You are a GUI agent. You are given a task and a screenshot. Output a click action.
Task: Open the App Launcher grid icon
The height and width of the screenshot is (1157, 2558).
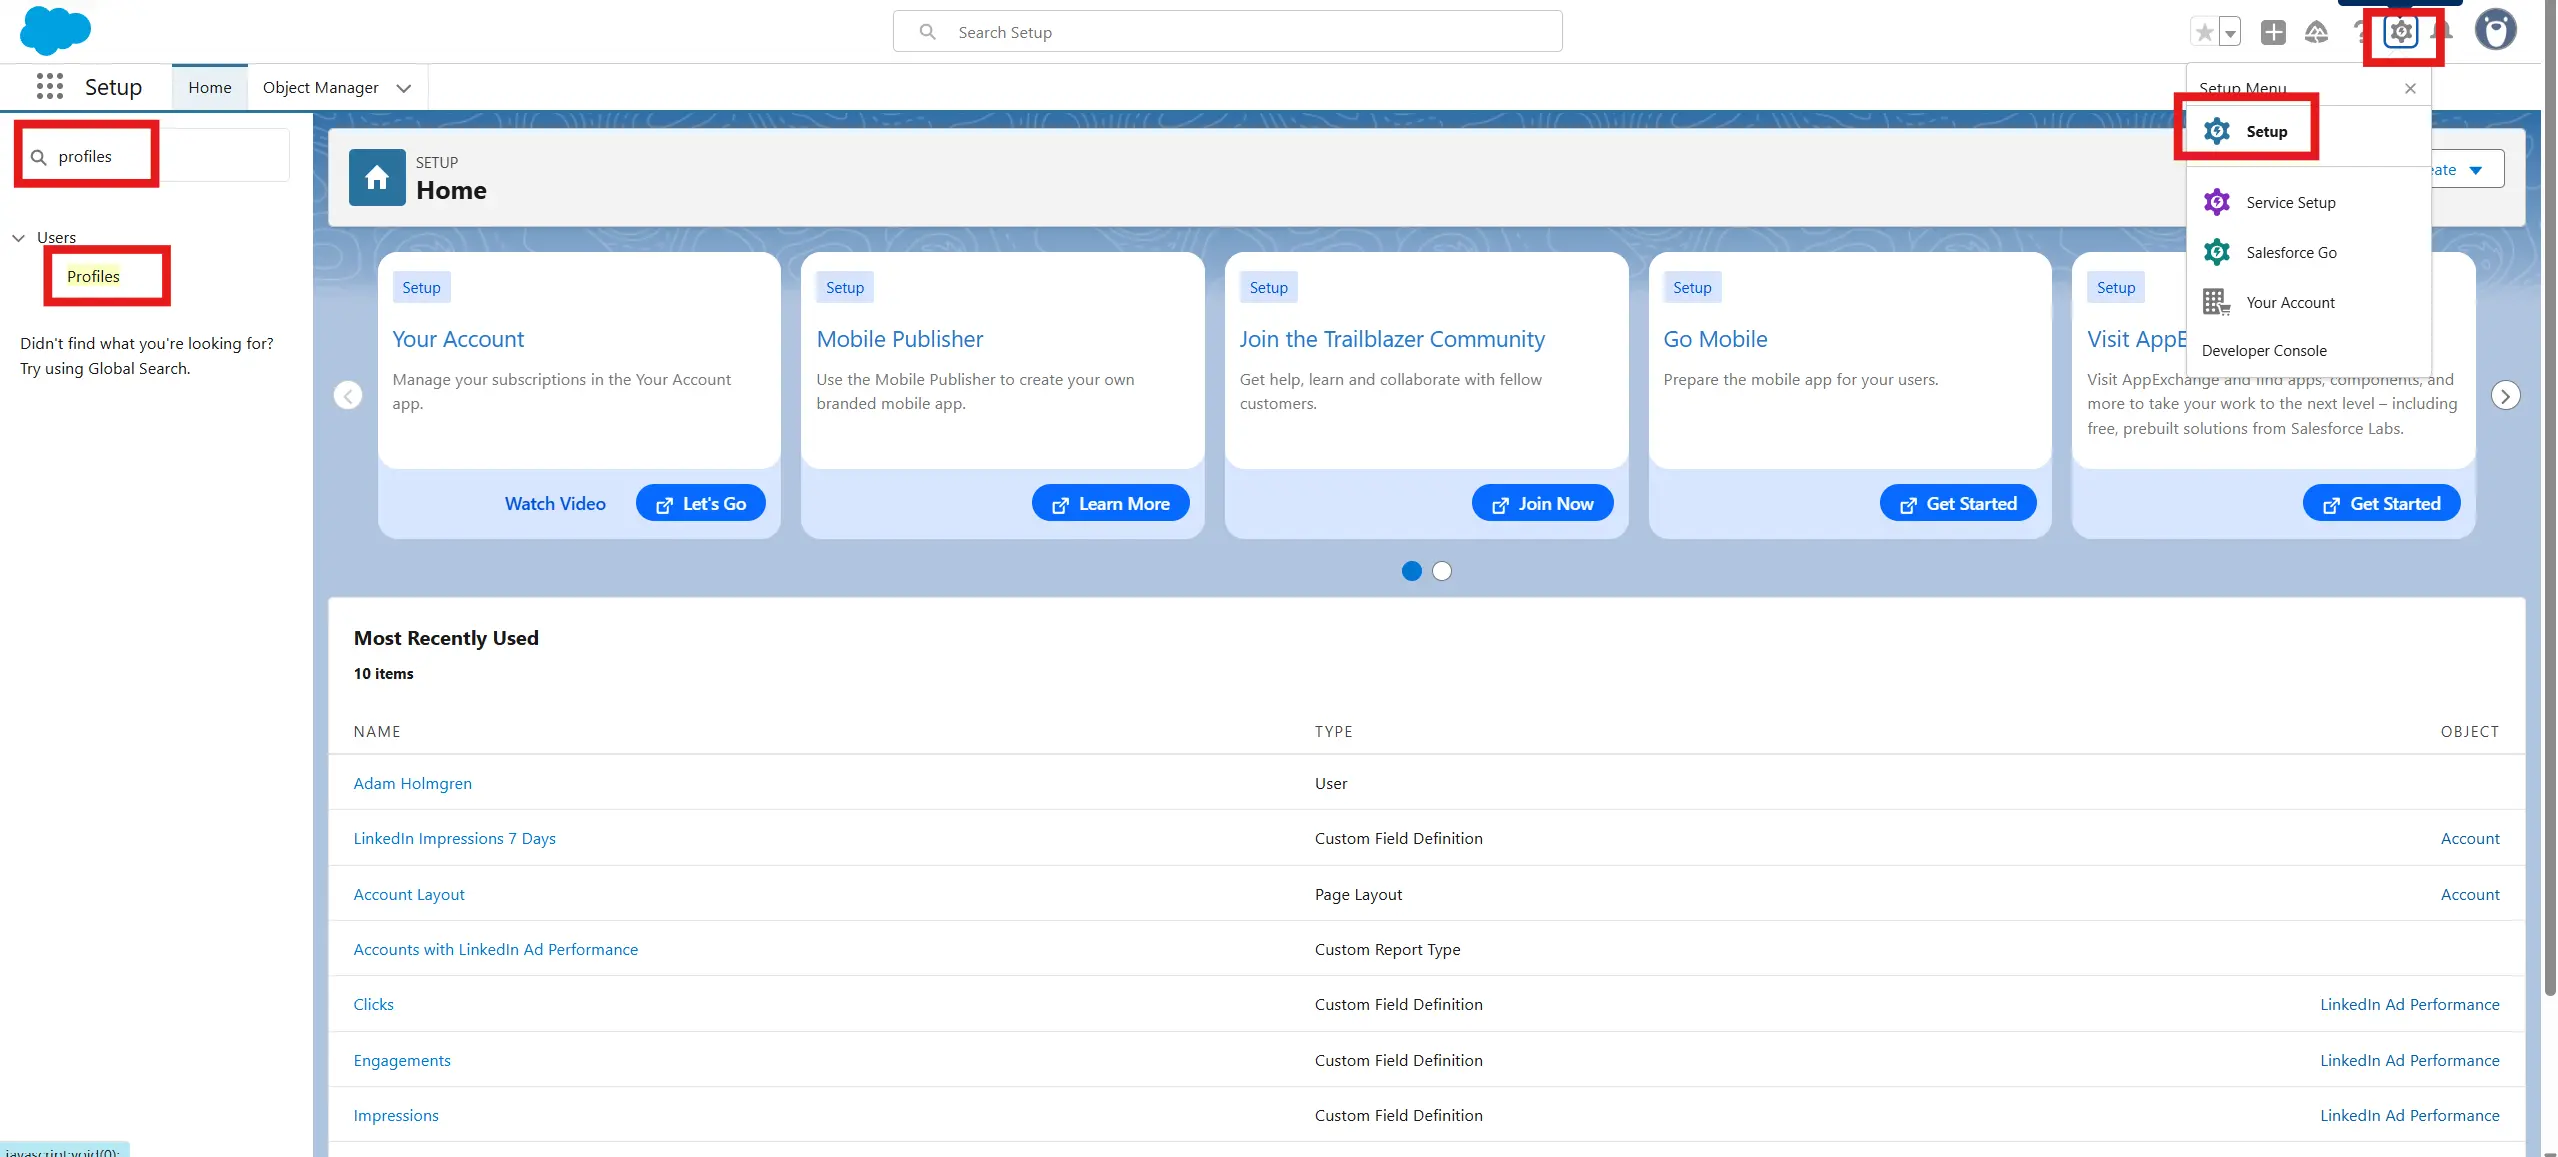point(49,87)
